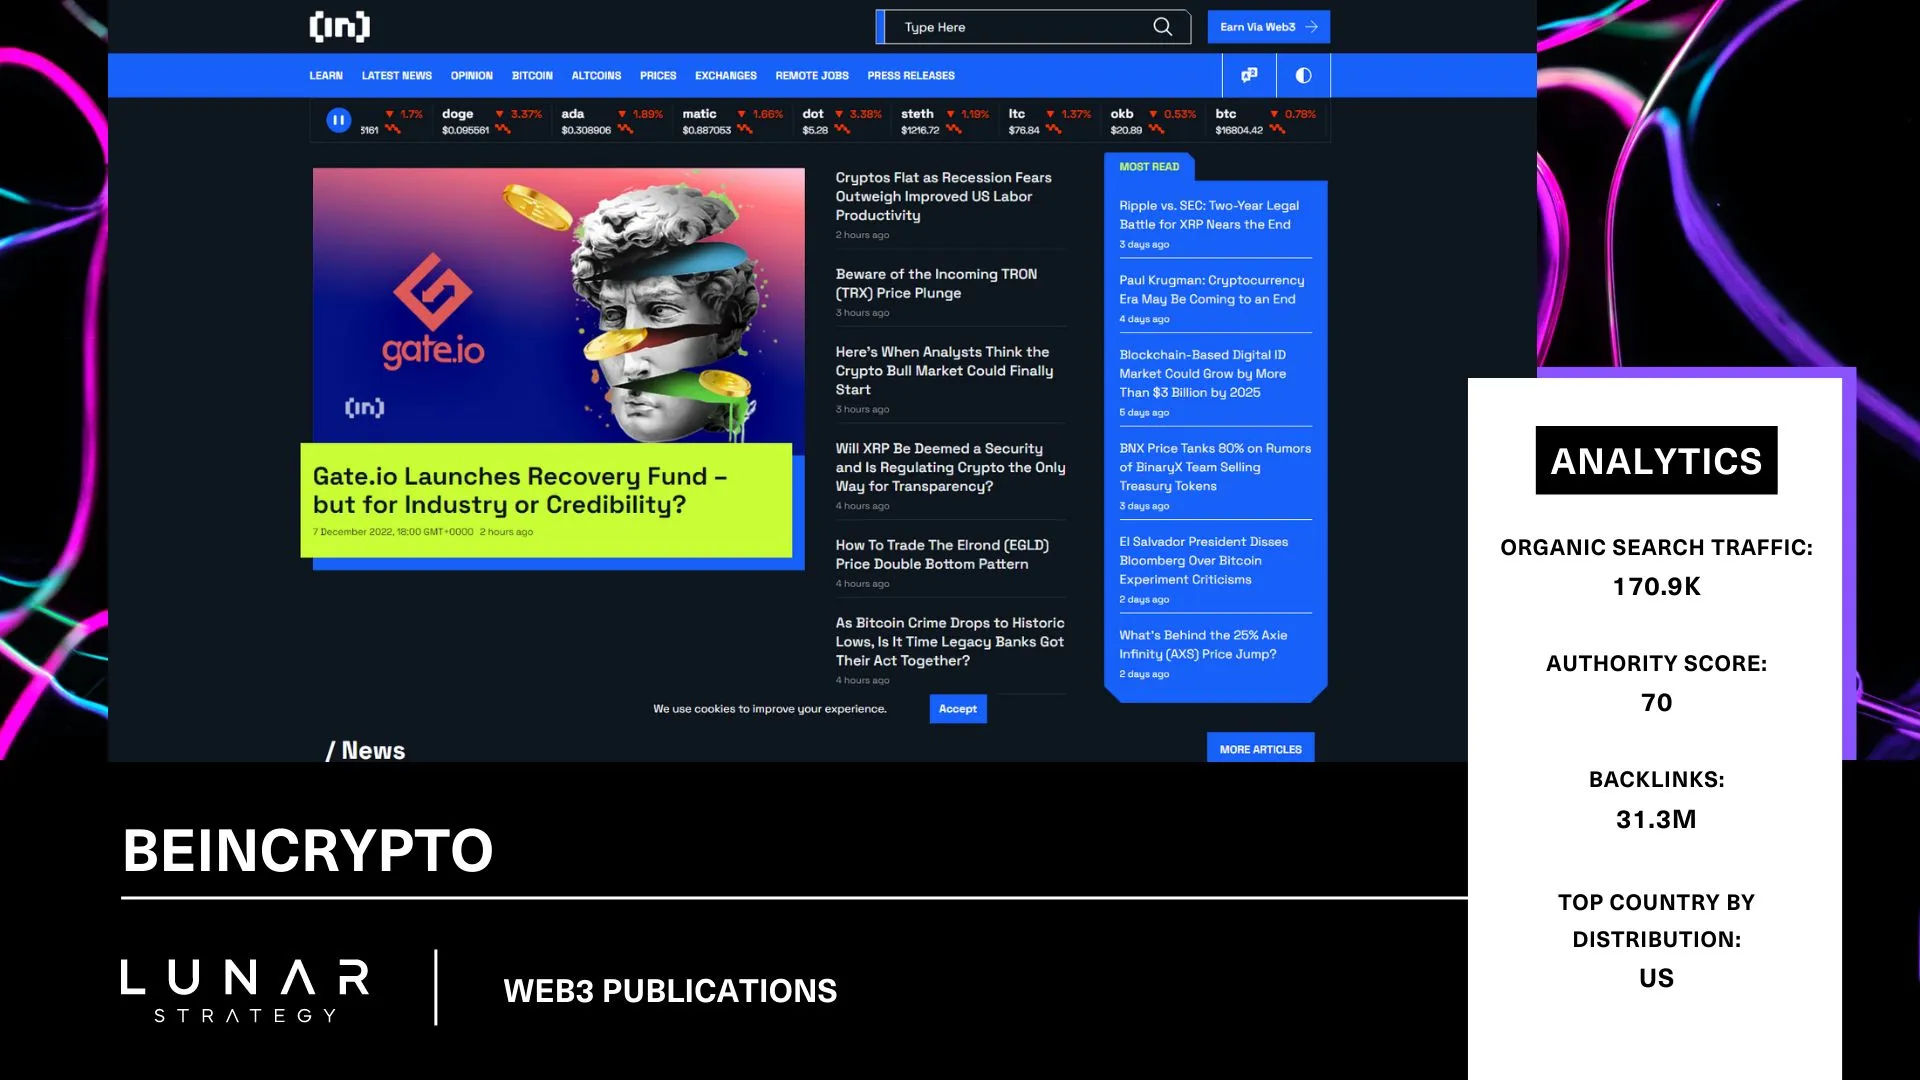
Task: Click the BeInCrypto logo in the header
Action: click(x=340, y=26)
